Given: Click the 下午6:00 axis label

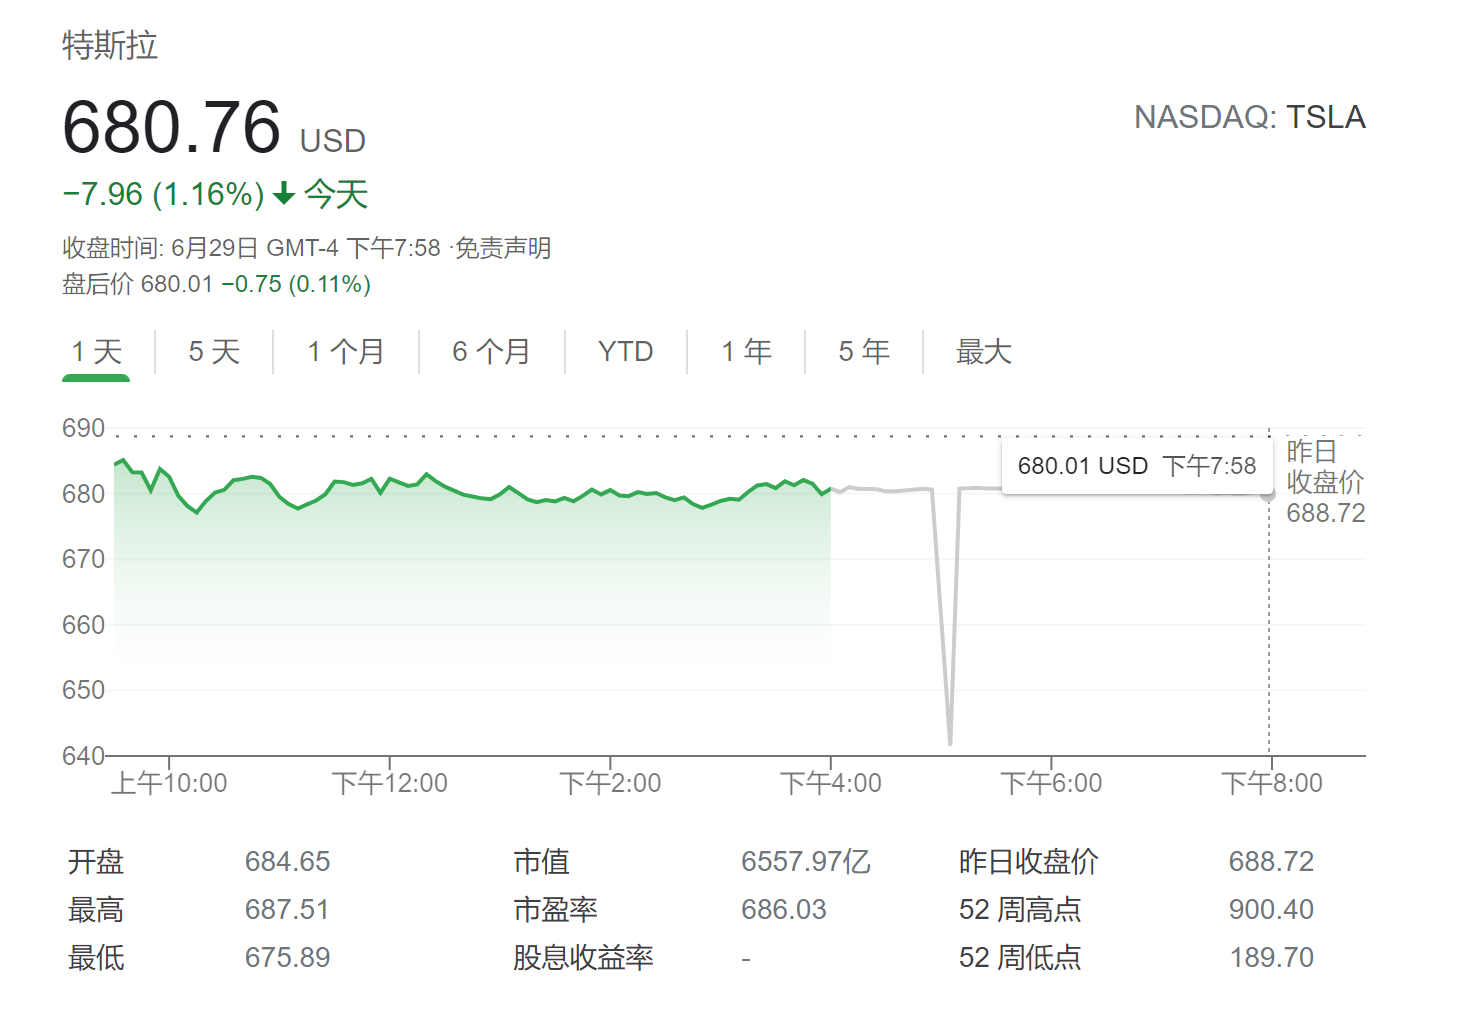Looking at the screenshot, I should tap(1051, 783).
